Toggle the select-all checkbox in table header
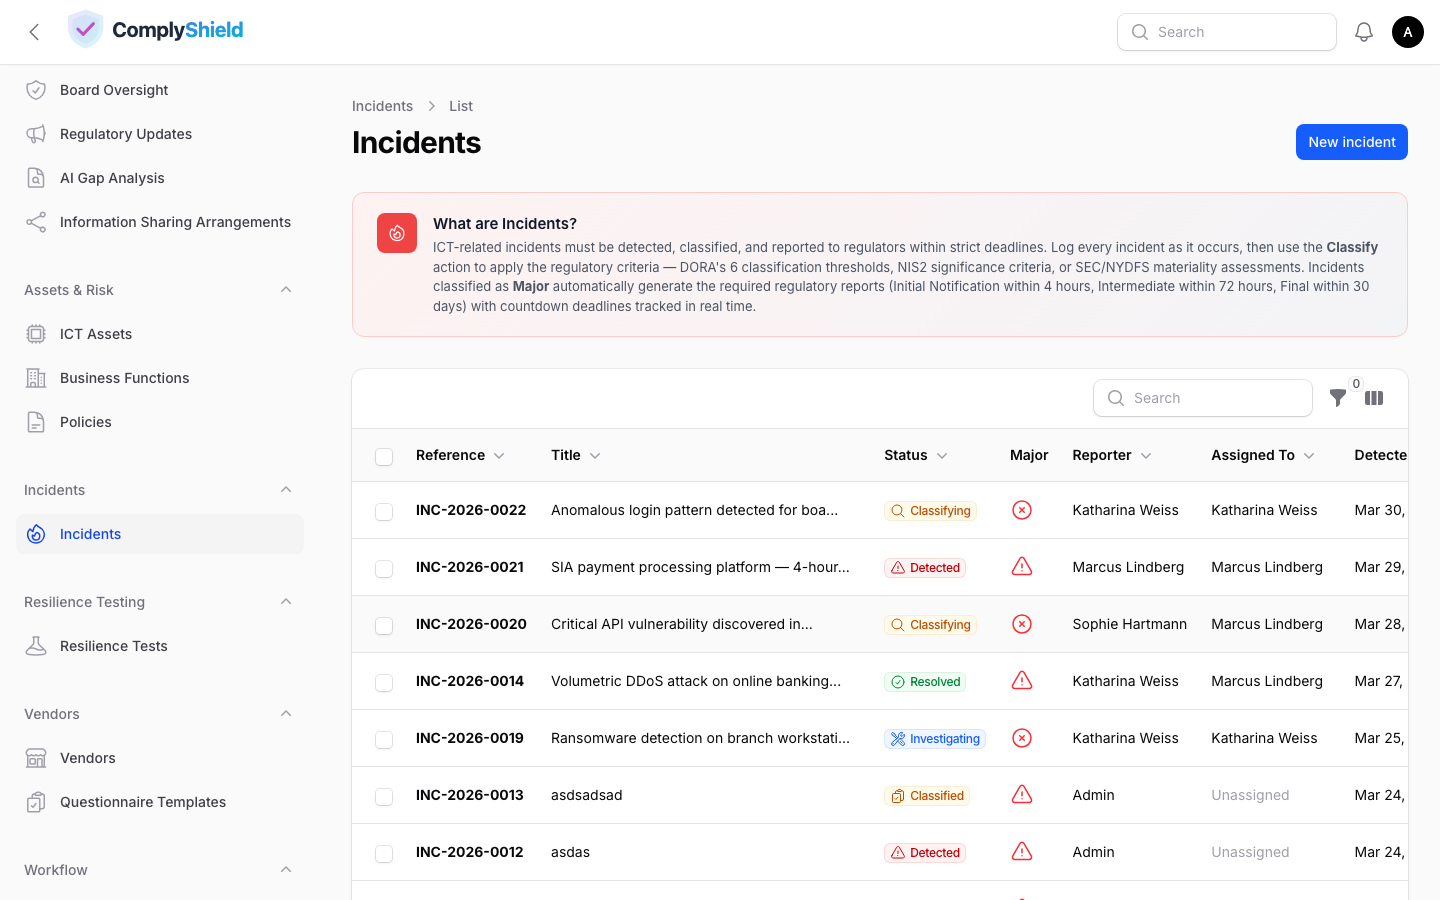The width and height of the screenshot is (1440, 900). click(x=384, y=457)
